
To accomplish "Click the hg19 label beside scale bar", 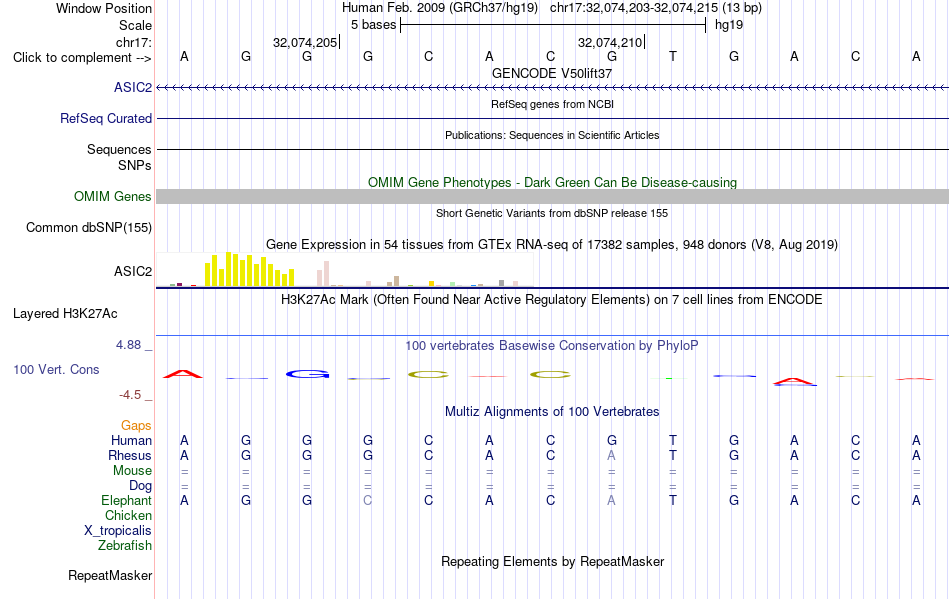I will tap(729, 25).
